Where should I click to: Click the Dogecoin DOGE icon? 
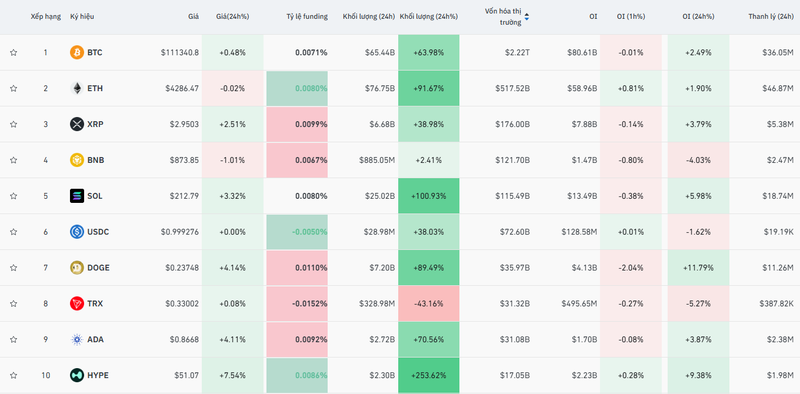[x=77, y=267]
